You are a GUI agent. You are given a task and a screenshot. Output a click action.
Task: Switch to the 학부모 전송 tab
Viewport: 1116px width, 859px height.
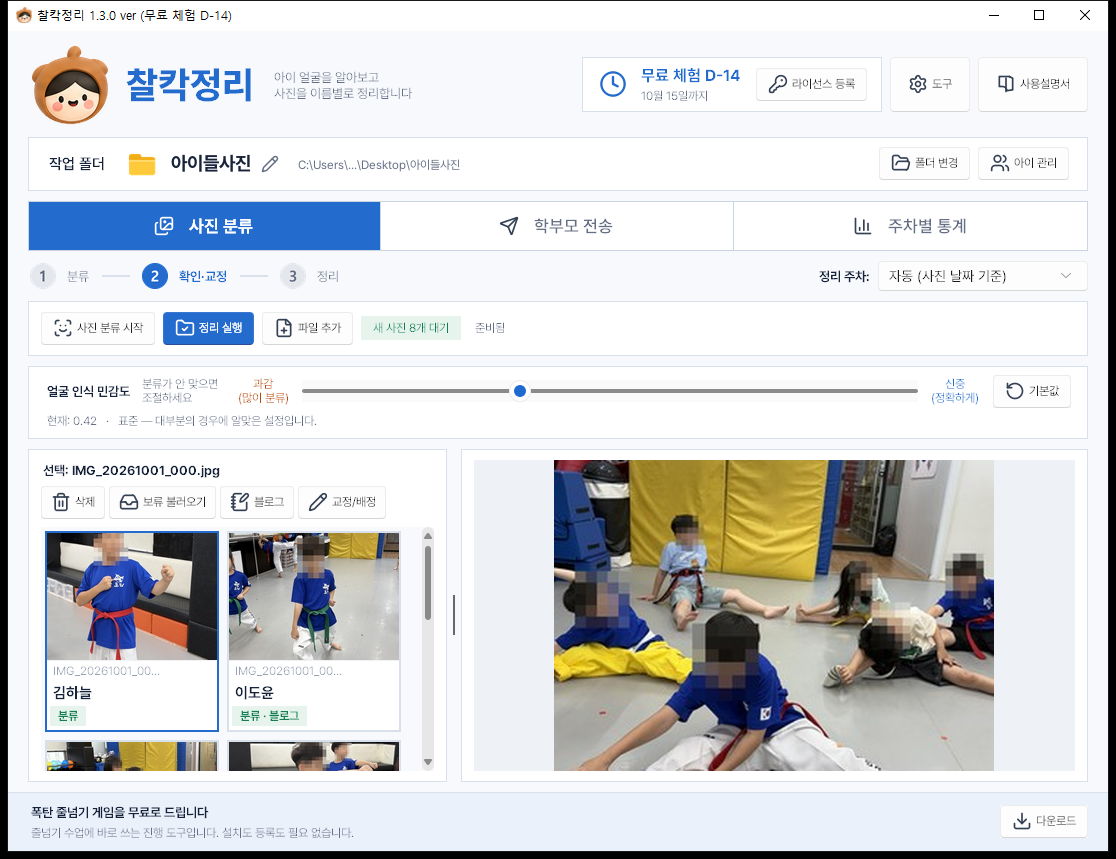557,226
